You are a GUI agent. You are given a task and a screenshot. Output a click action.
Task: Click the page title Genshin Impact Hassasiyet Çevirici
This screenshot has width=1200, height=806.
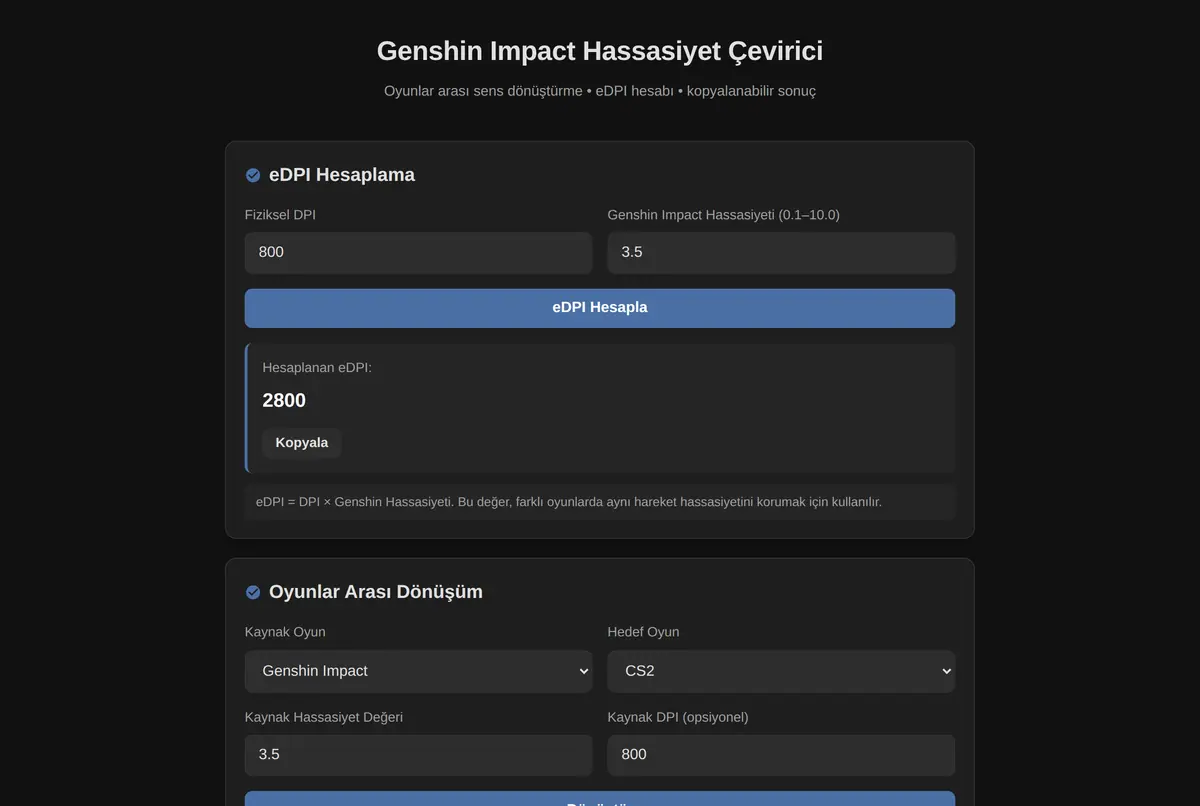(x=600, y=51)
